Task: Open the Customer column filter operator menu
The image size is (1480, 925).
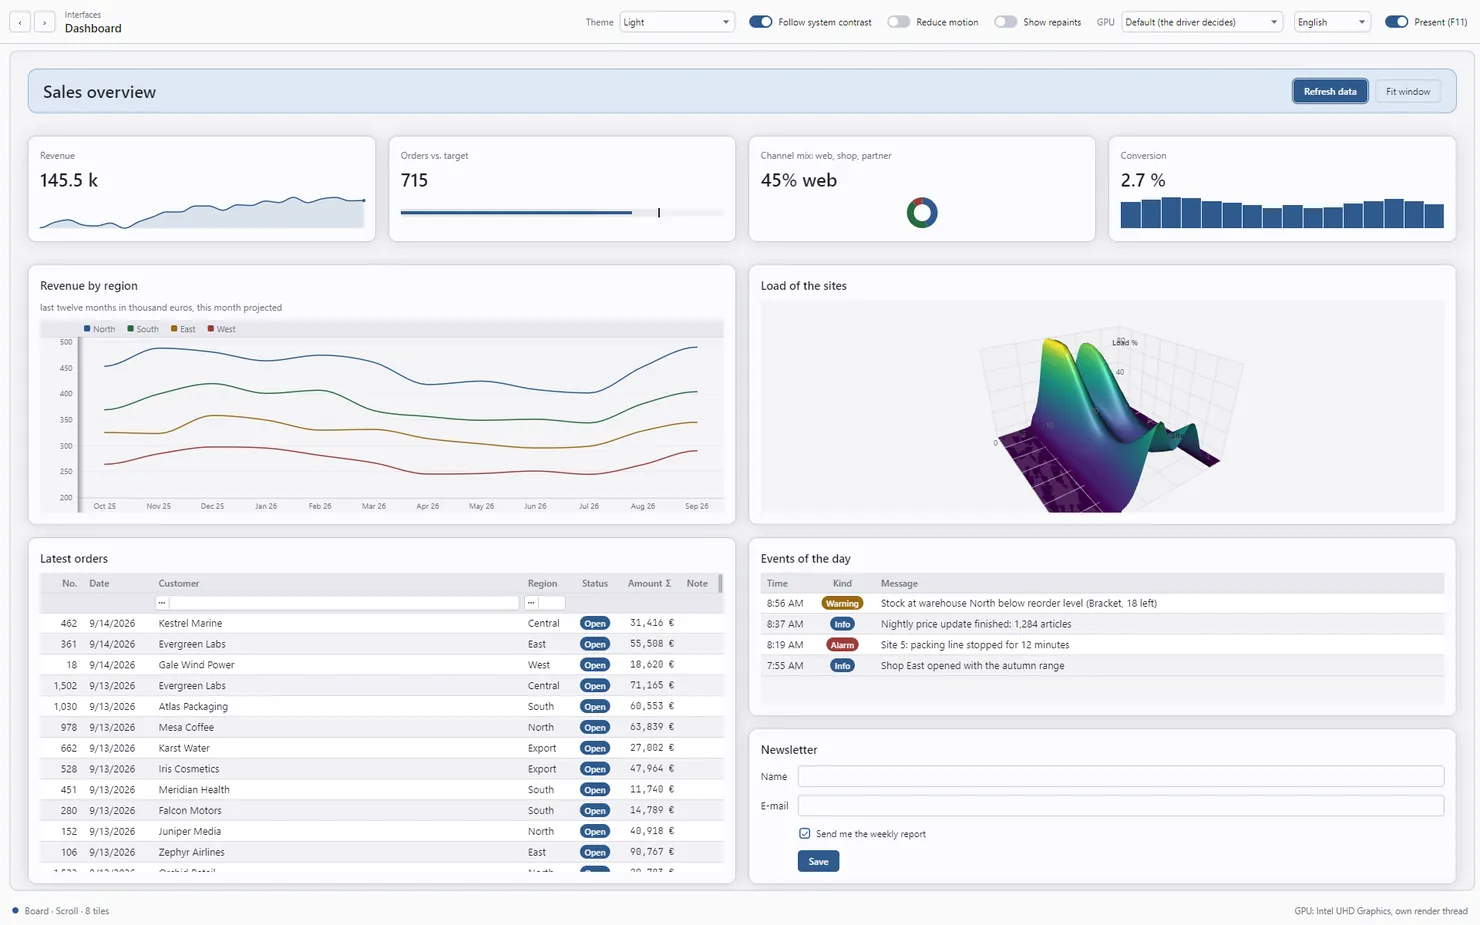Action: click(x=162, y=603)
